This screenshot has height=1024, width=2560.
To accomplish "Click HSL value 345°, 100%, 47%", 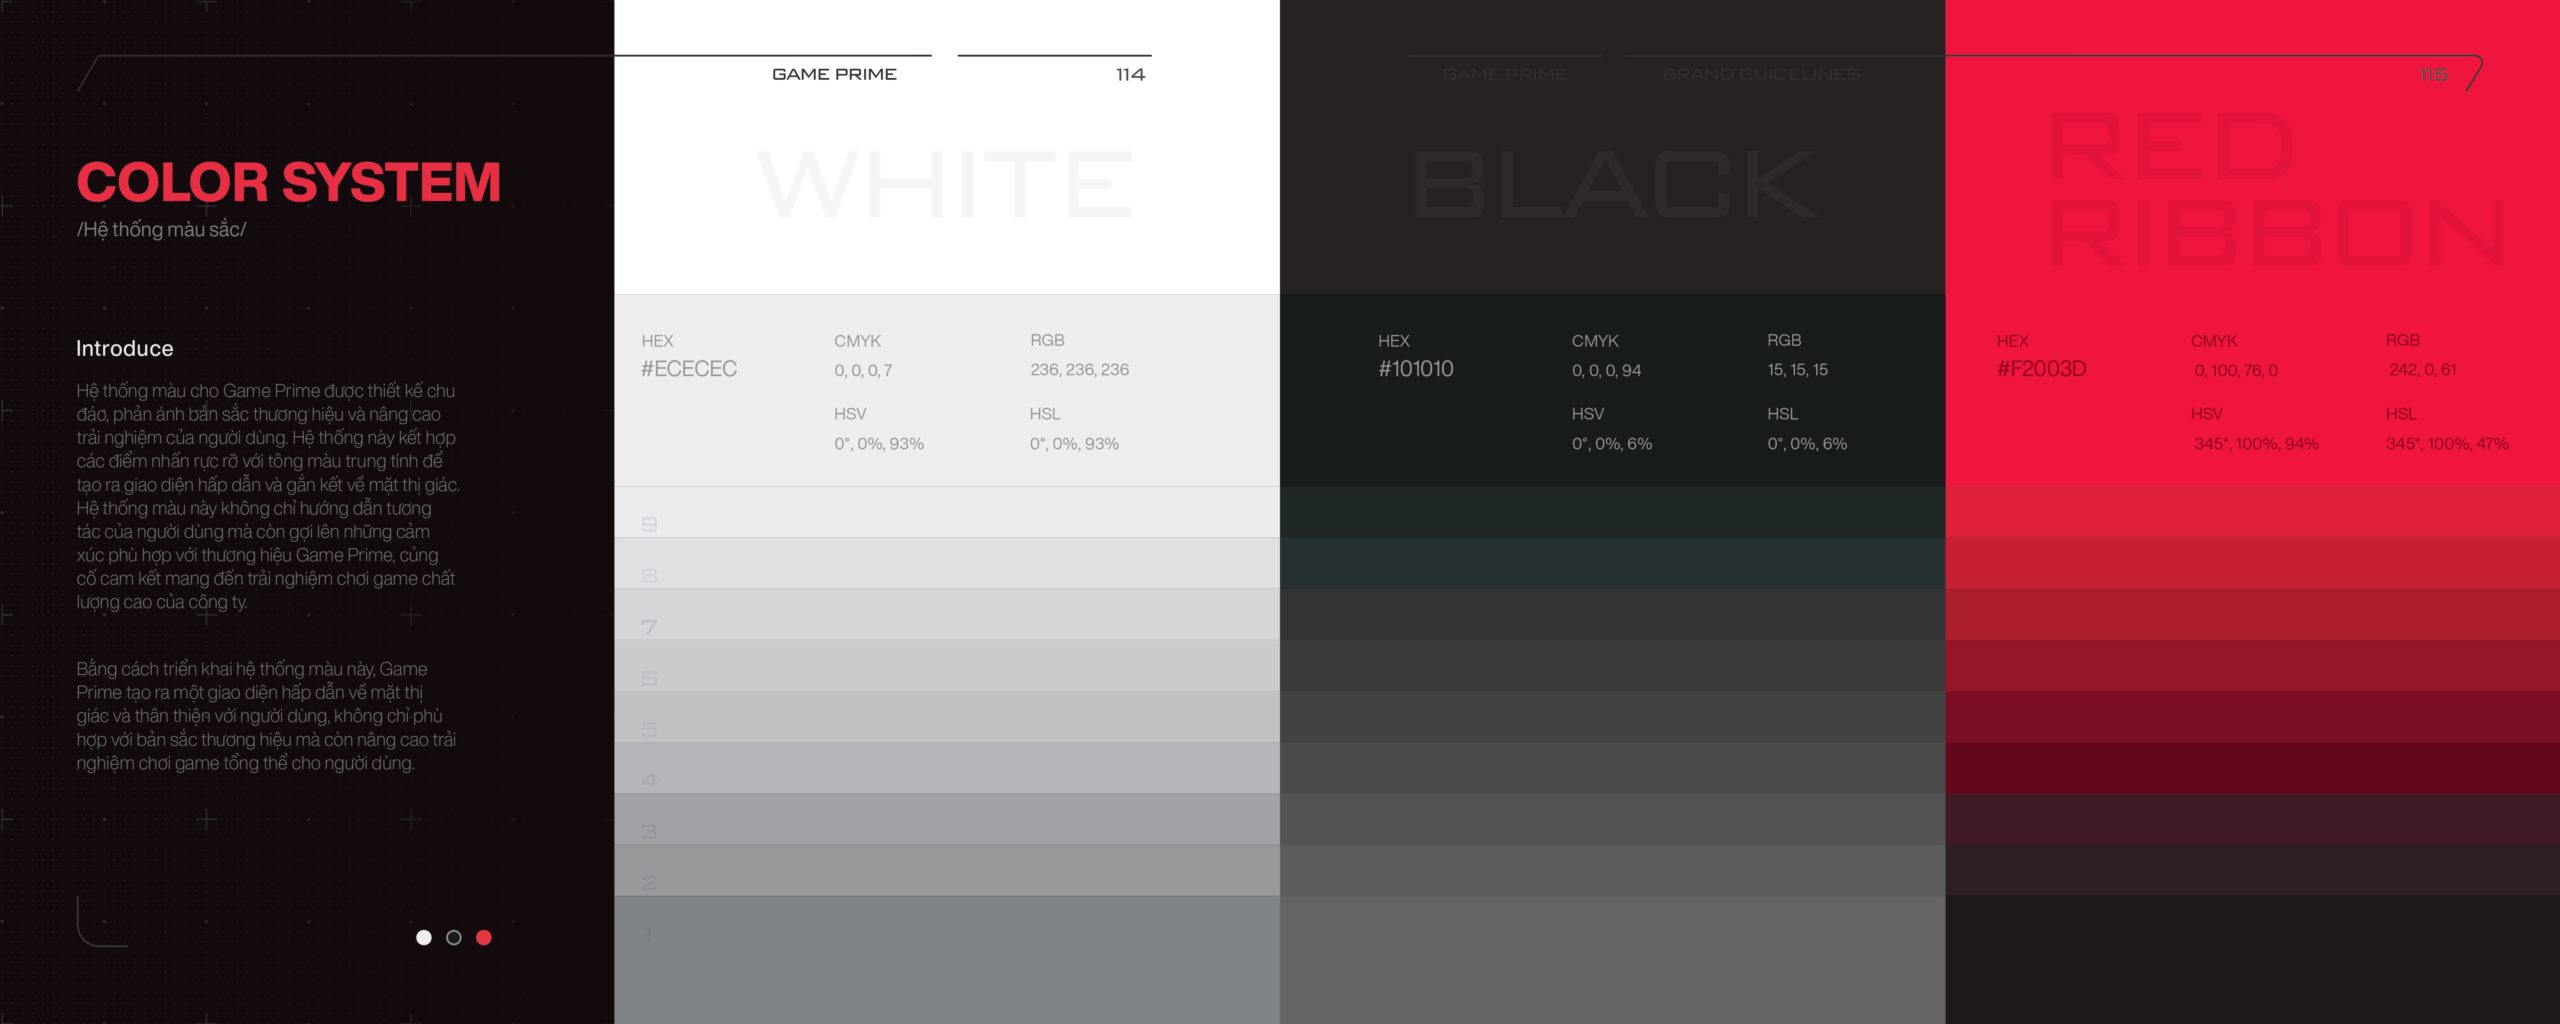I will click(x=2447, y=443).
